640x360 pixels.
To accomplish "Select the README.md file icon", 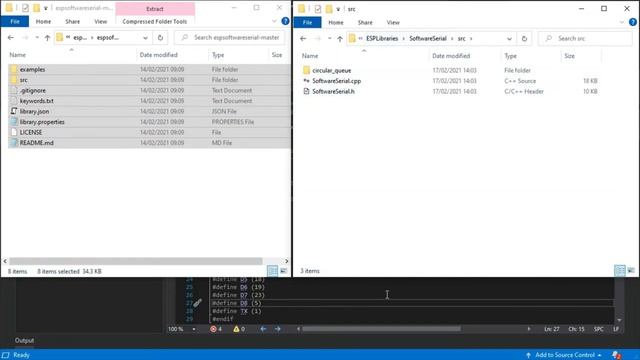I will tap(14, 143).
